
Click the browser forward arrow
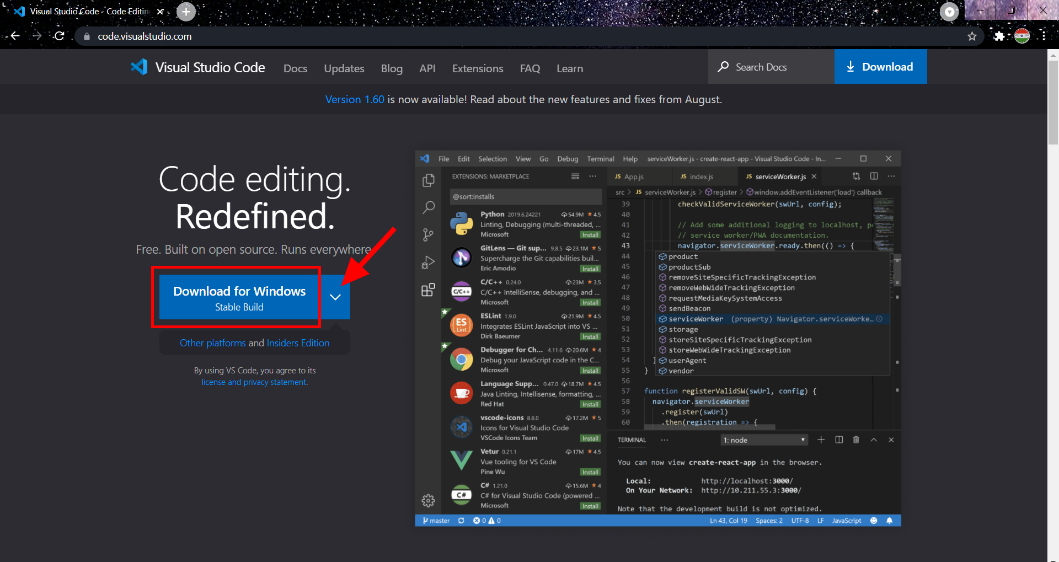click(x=37, y=36)
